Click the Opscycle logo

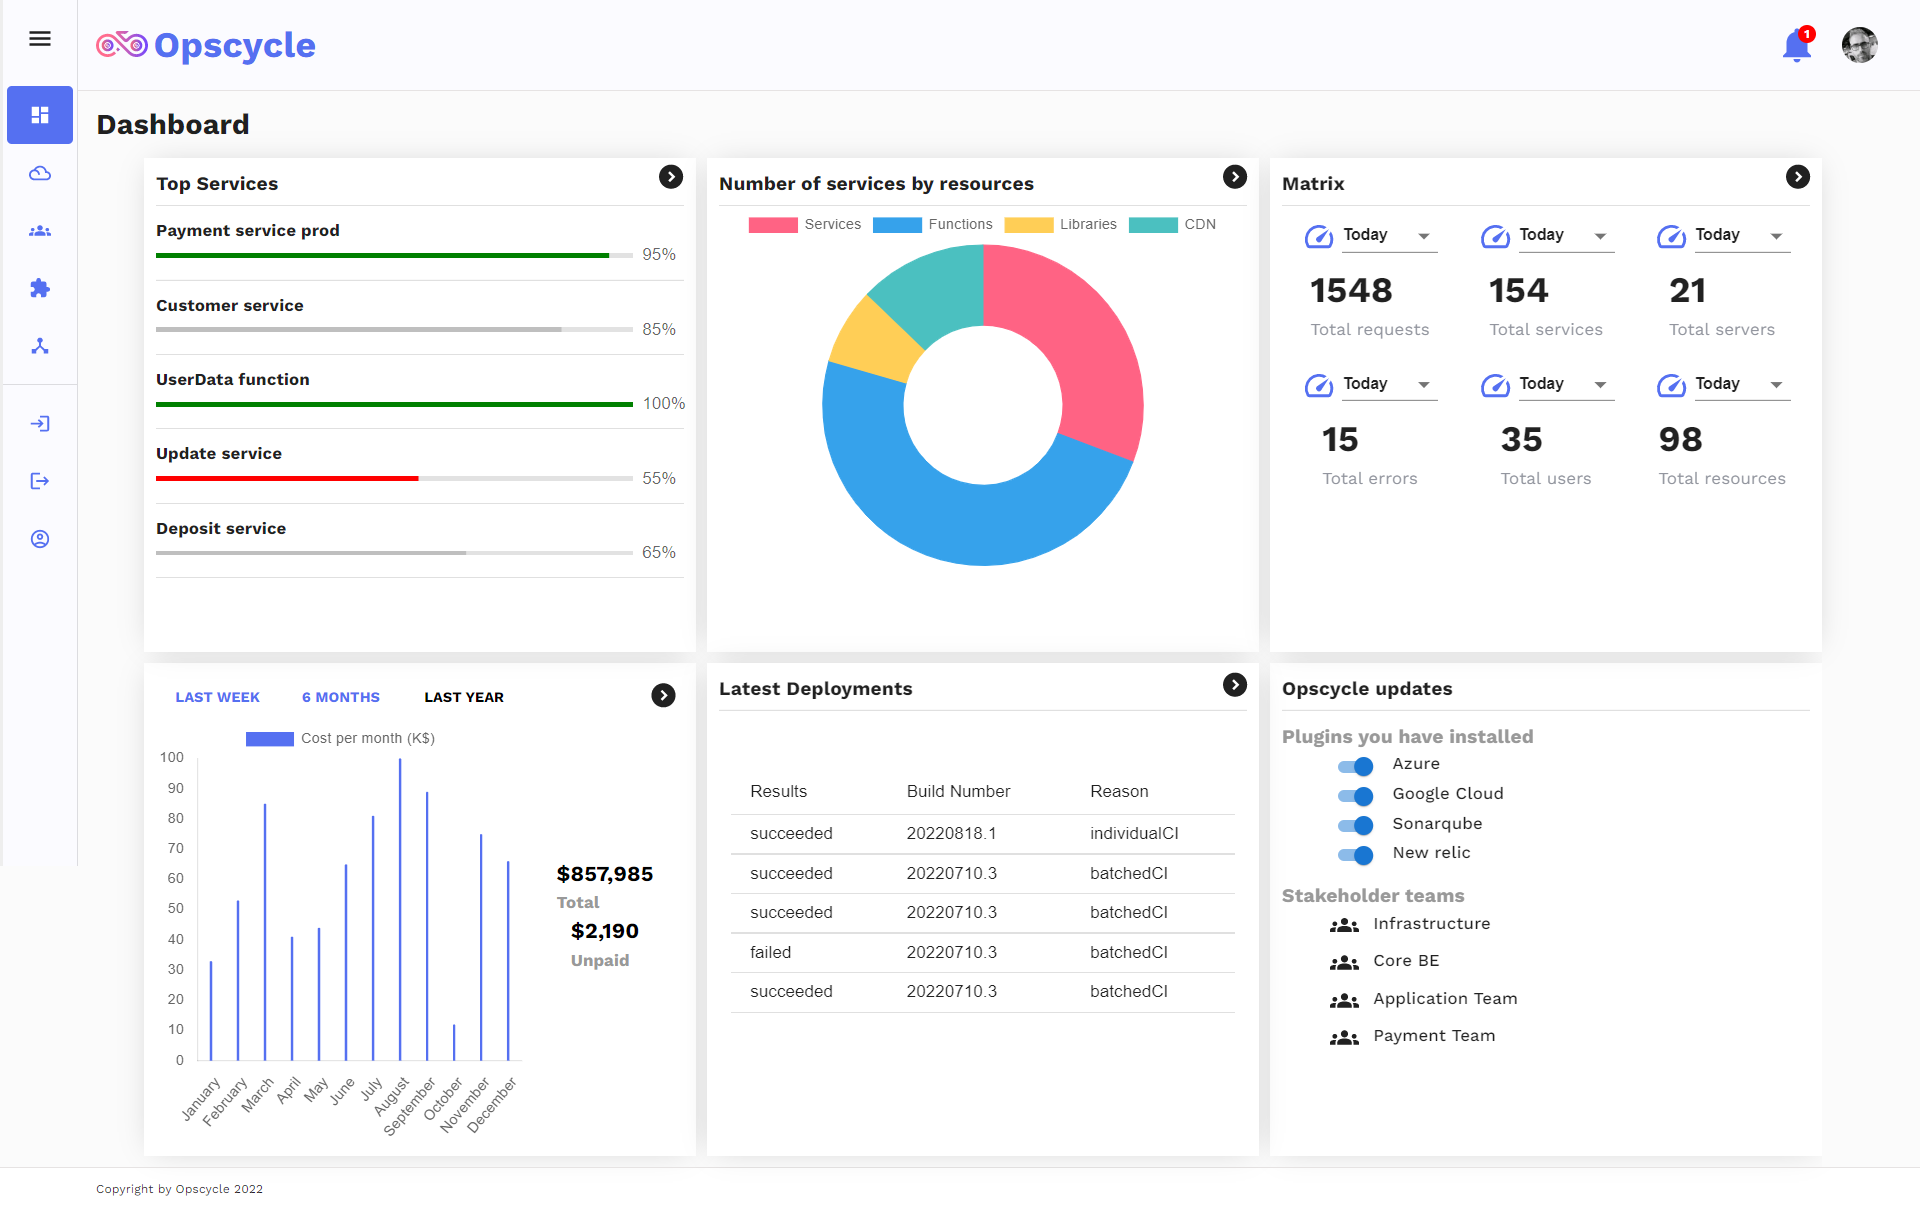pyautogui.click(x=206, y=45)
